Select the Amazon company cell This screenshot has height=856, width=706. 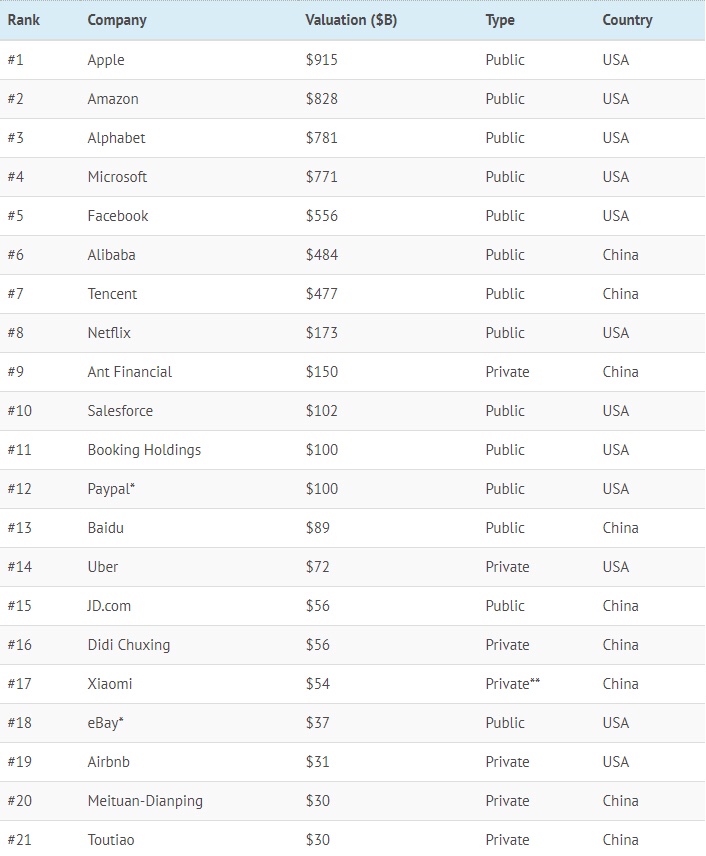(x=113, y=99)
